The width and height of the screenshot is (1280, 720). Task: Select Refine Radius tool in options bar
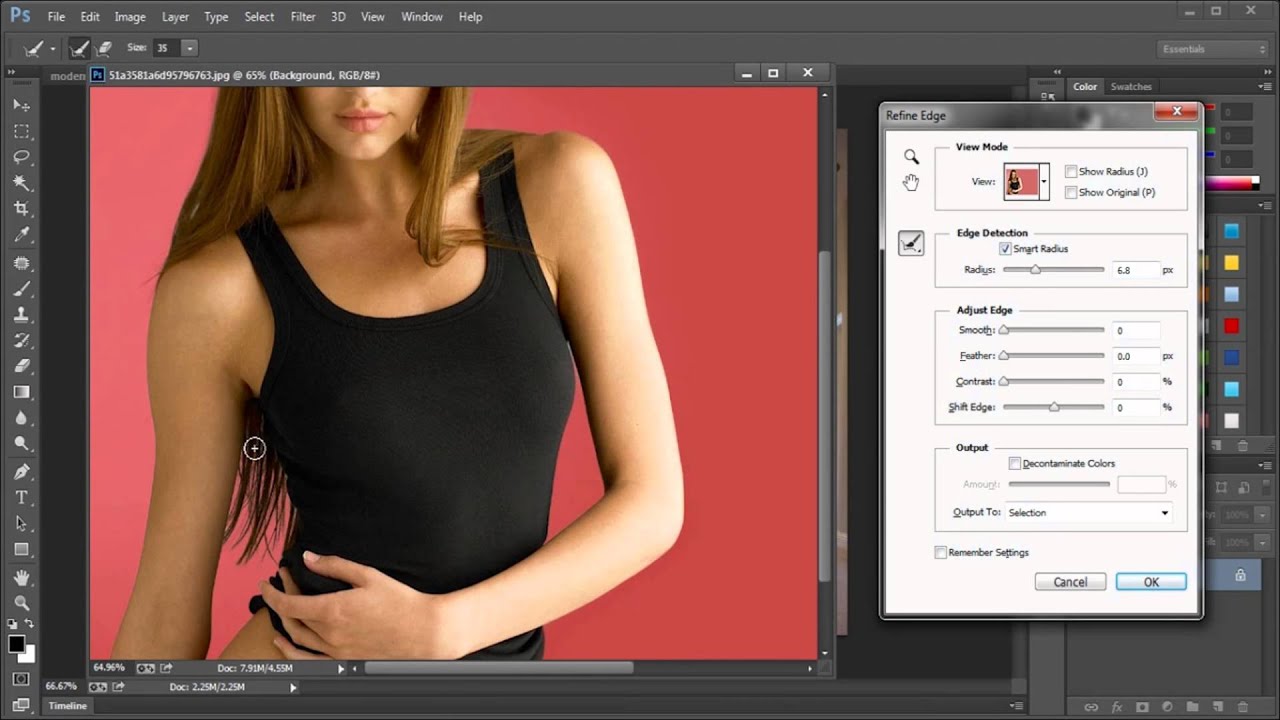79,48
